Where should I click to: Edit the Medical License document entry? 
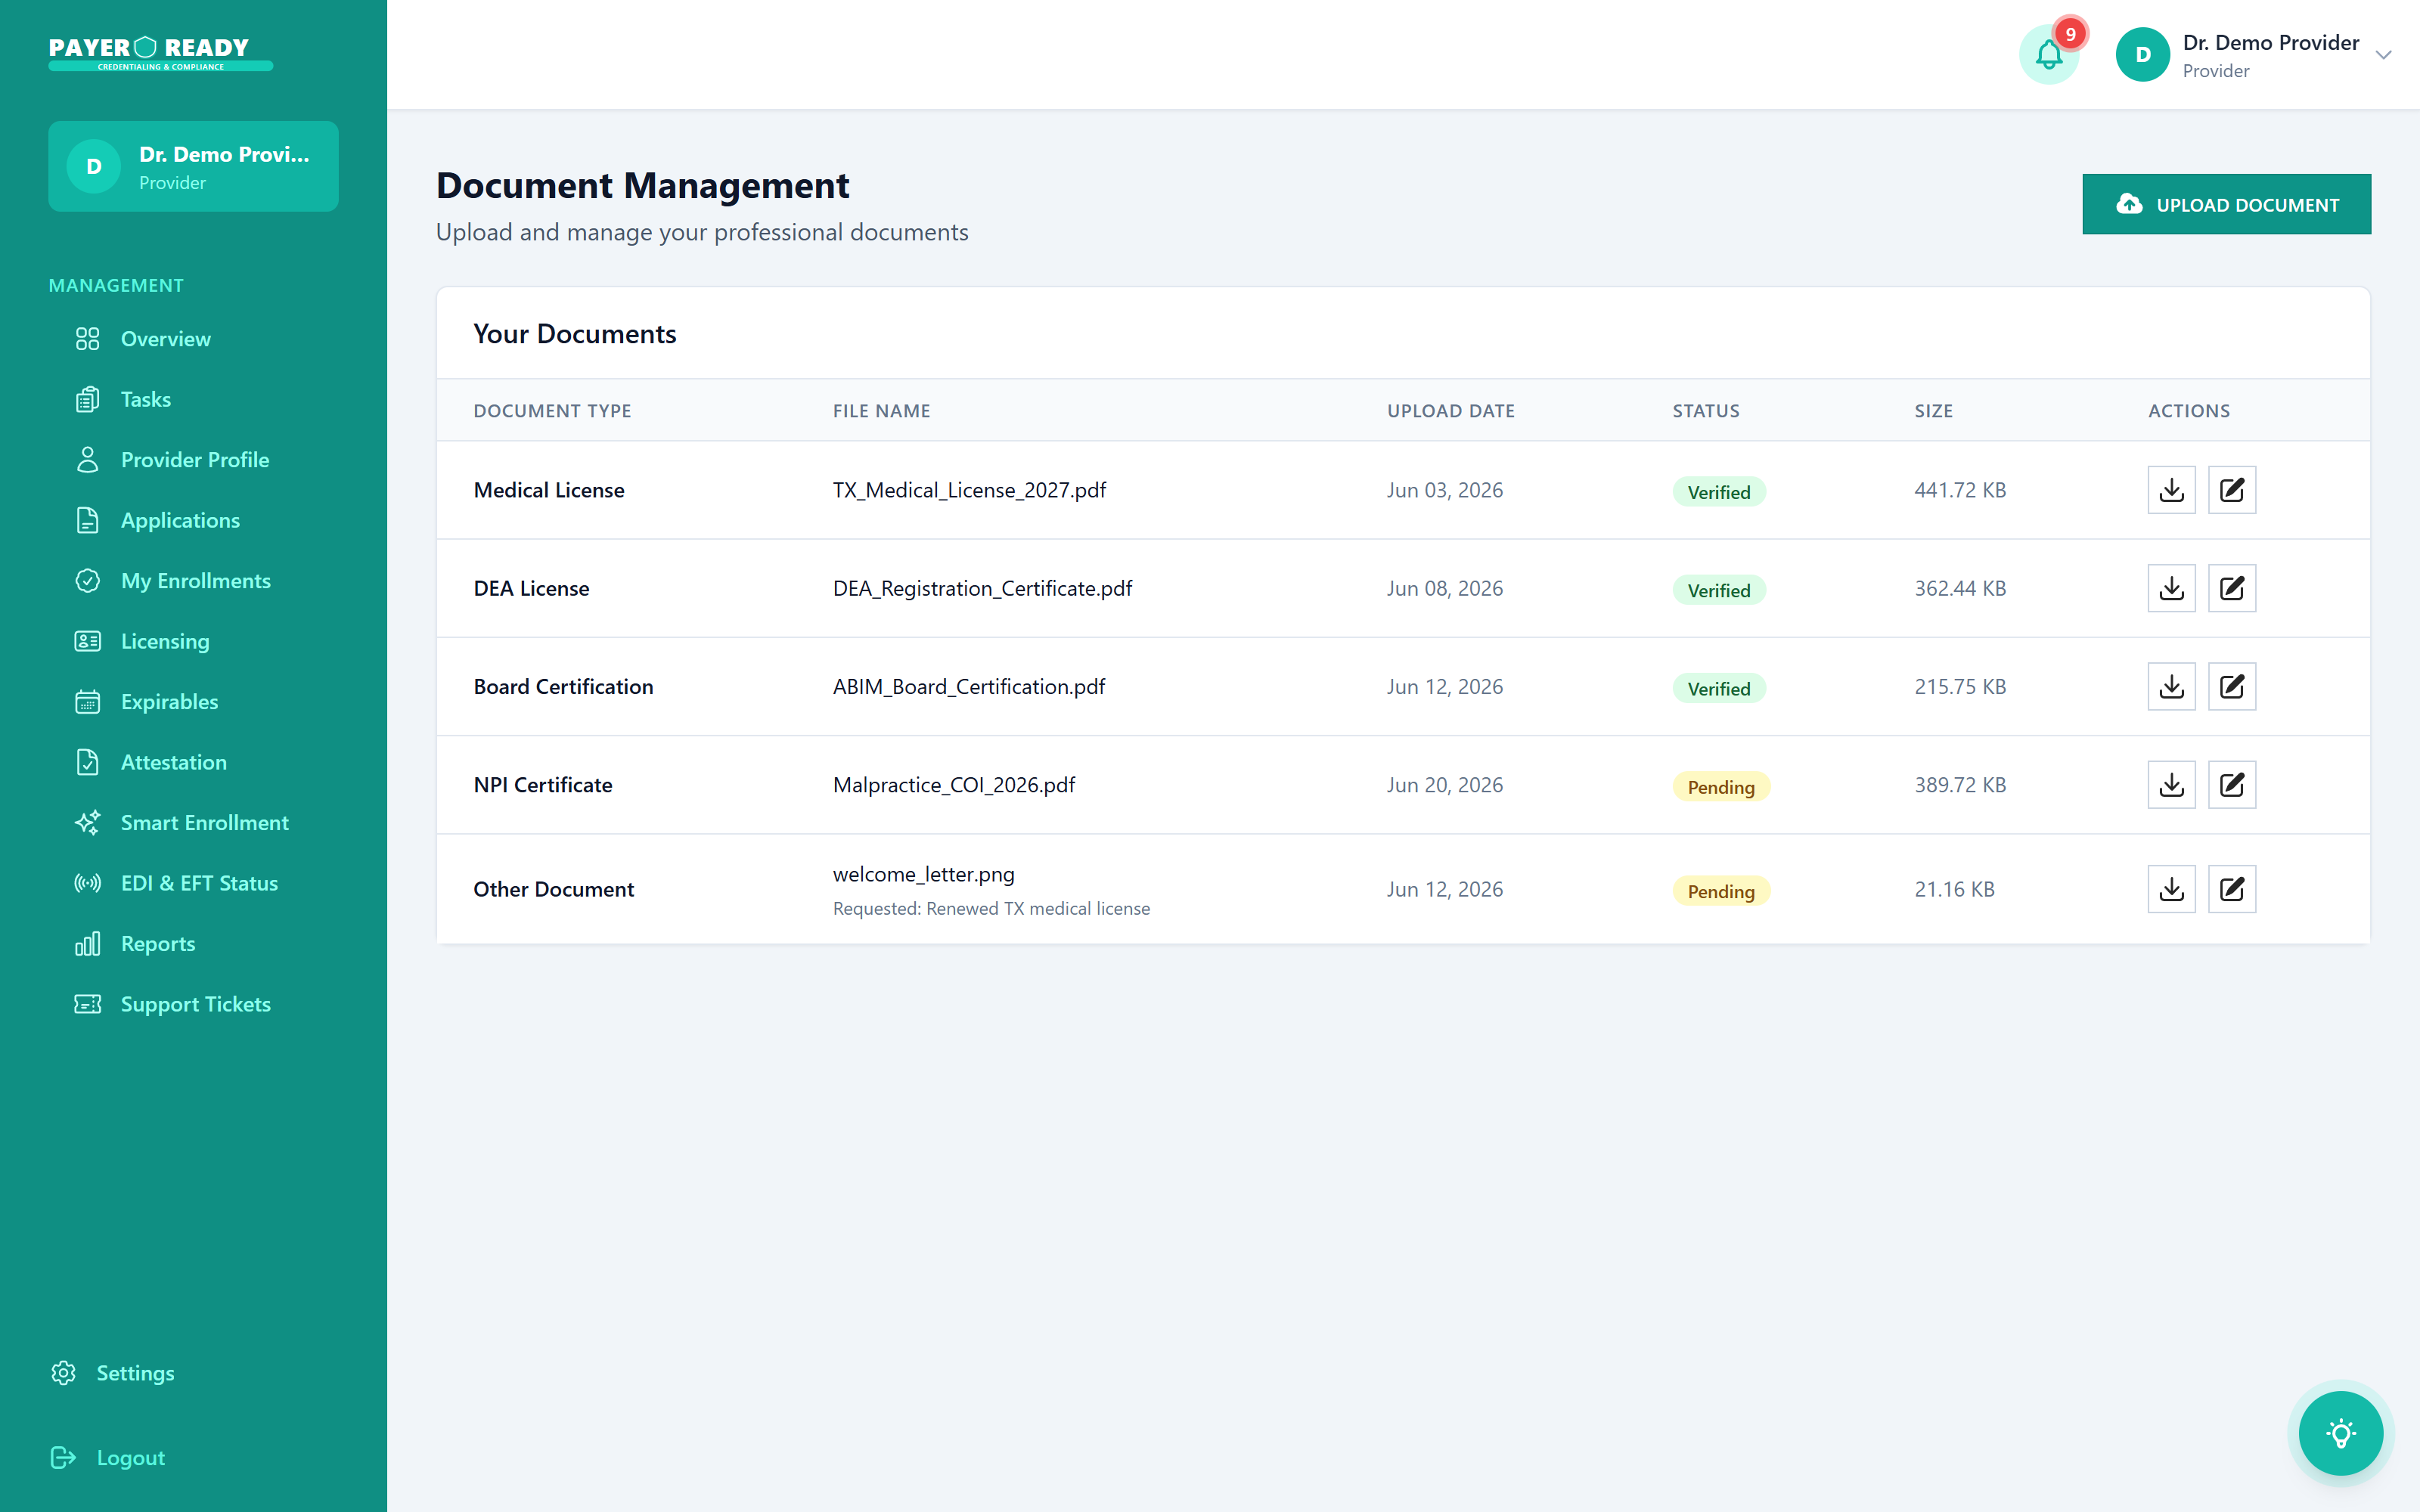(2232, 490)
